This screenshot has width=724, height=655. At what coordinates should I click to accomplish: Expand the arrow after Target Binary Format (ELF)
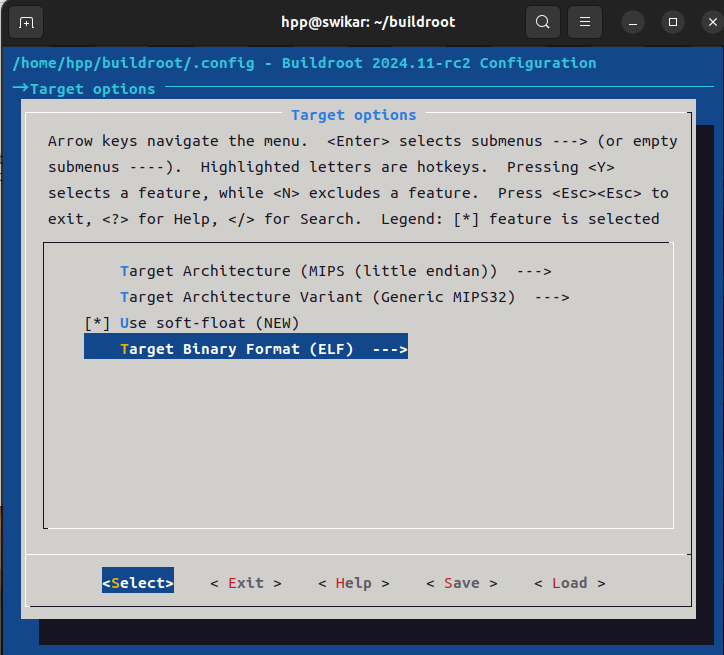(x=389, y=349)
